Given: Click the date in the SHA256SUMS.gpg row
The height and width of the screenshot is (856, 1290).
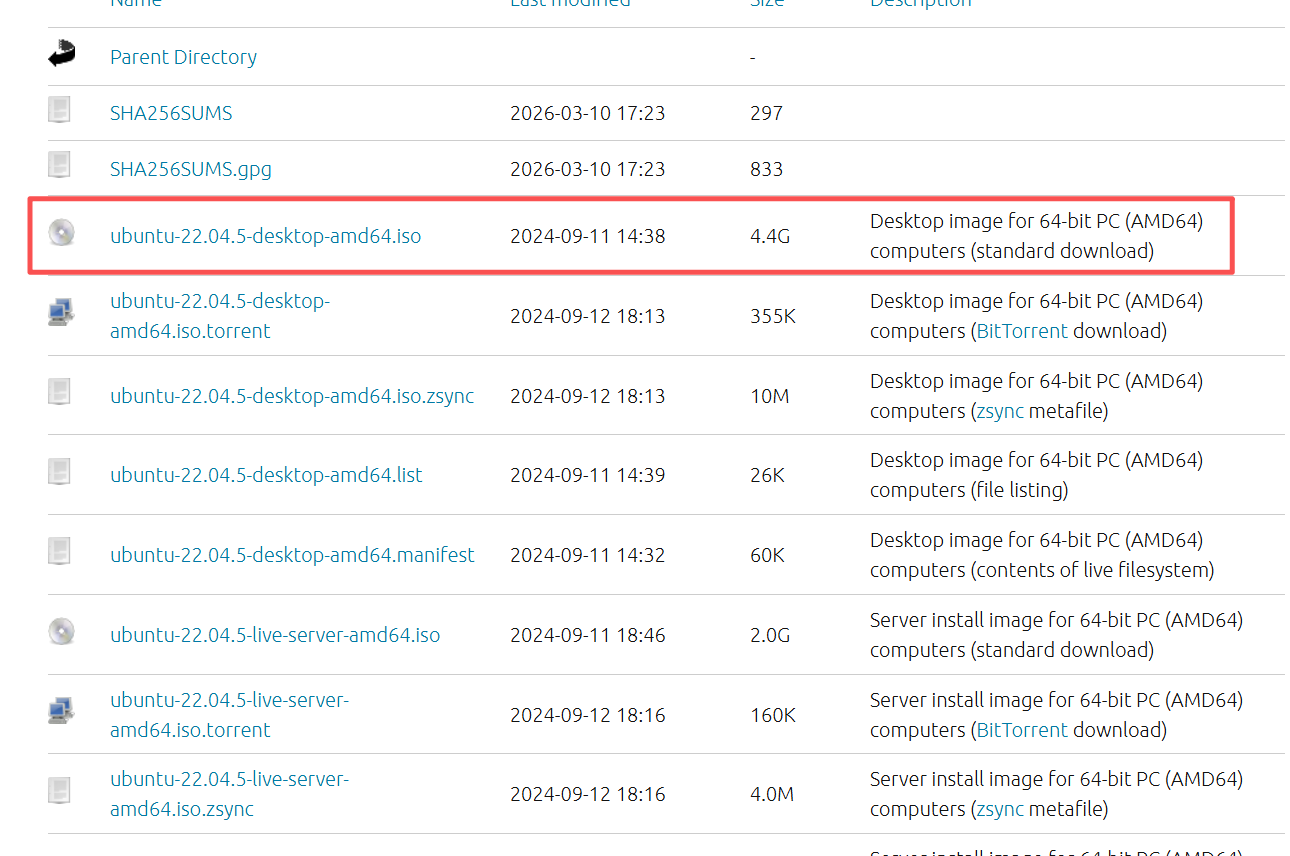Looking at the screenshot, I should click(x=587, y=169).
